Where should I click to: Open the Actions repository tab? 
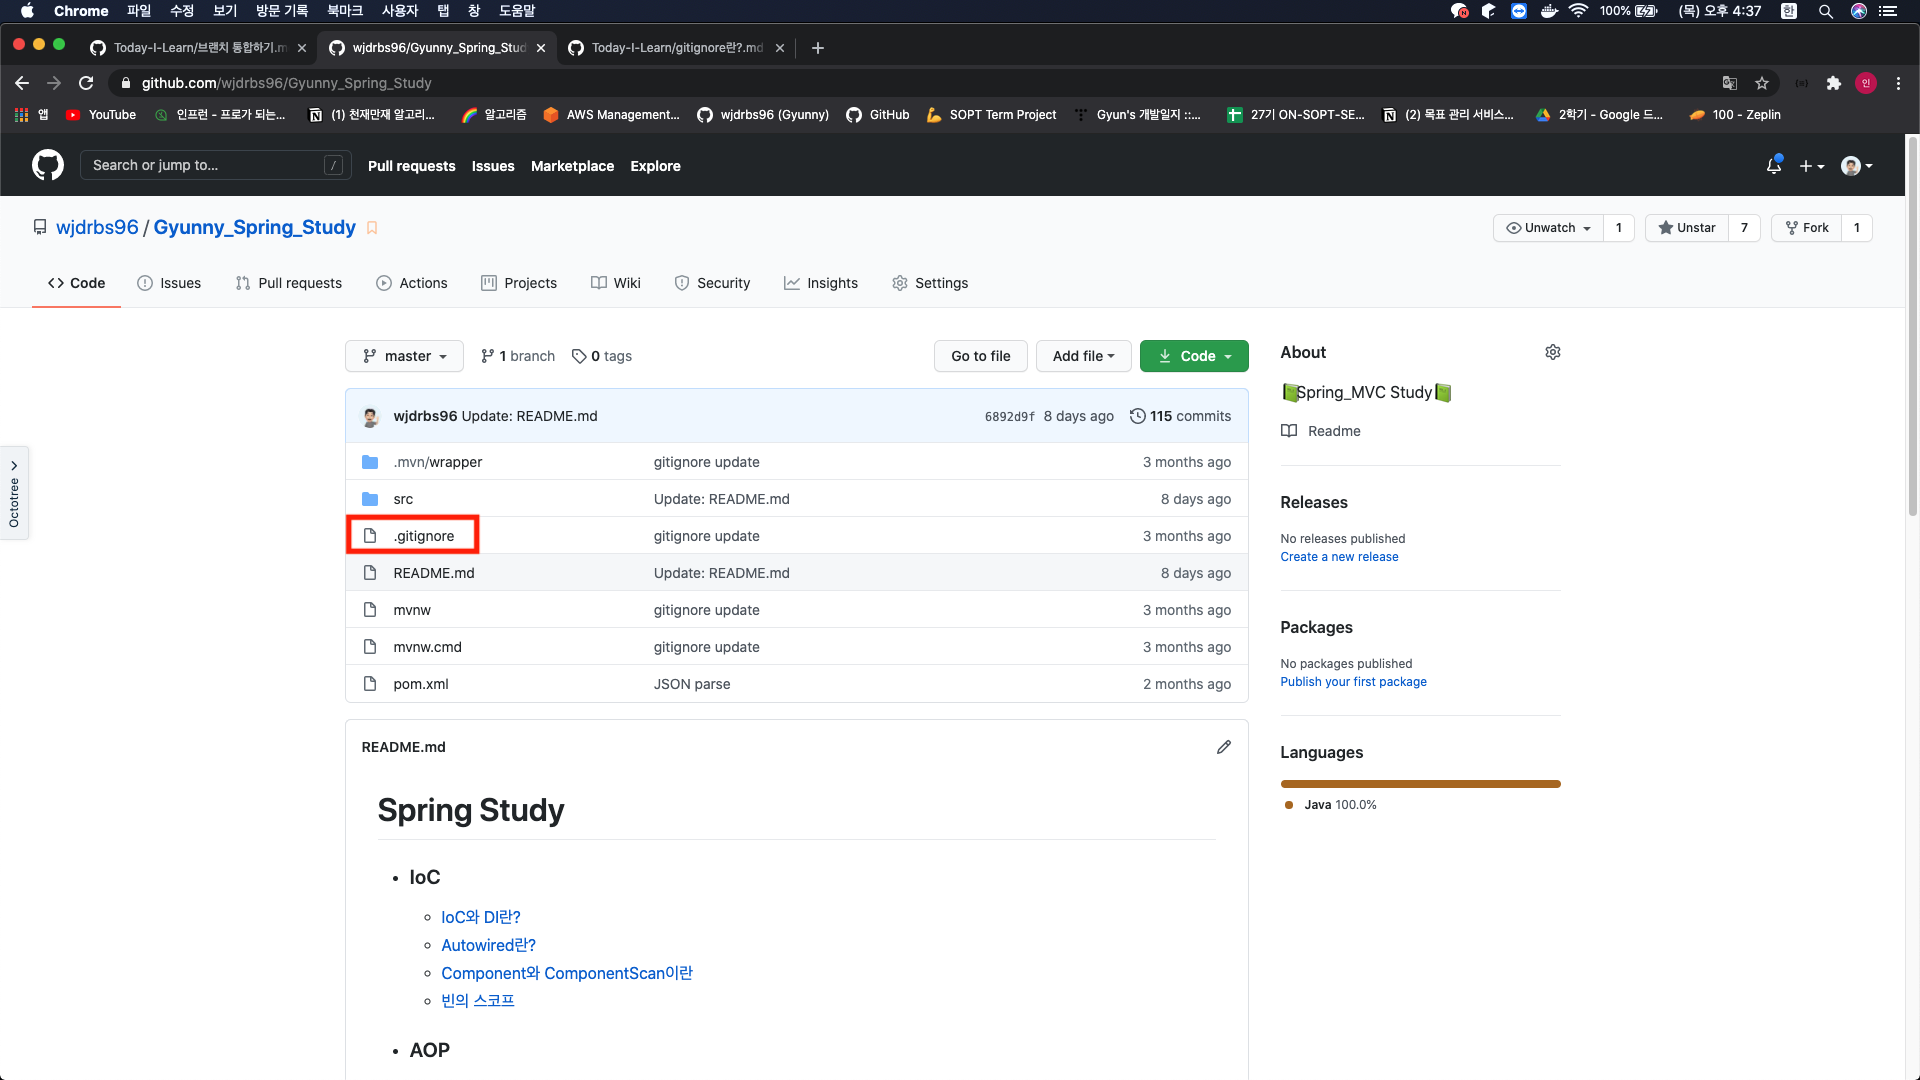[412, 283]
